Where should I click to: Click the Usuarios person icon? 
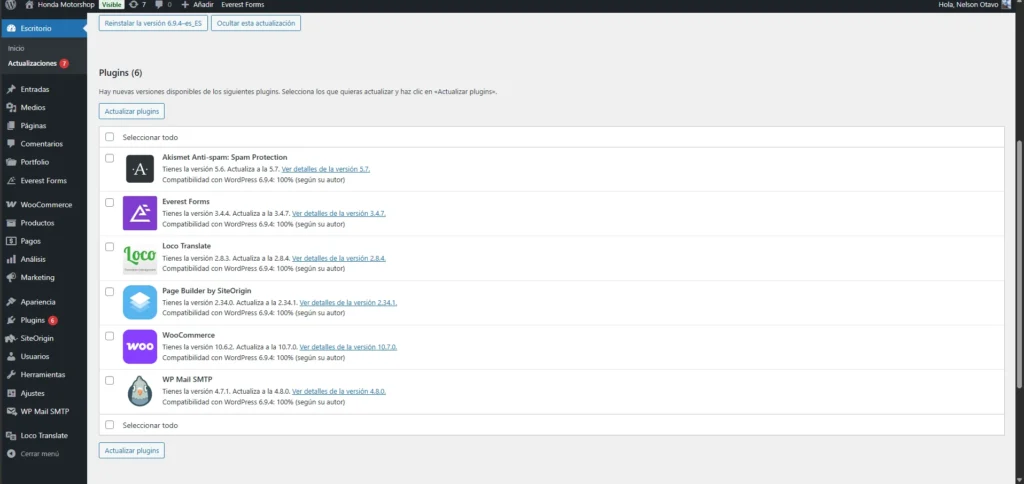(x=11, y=357)
